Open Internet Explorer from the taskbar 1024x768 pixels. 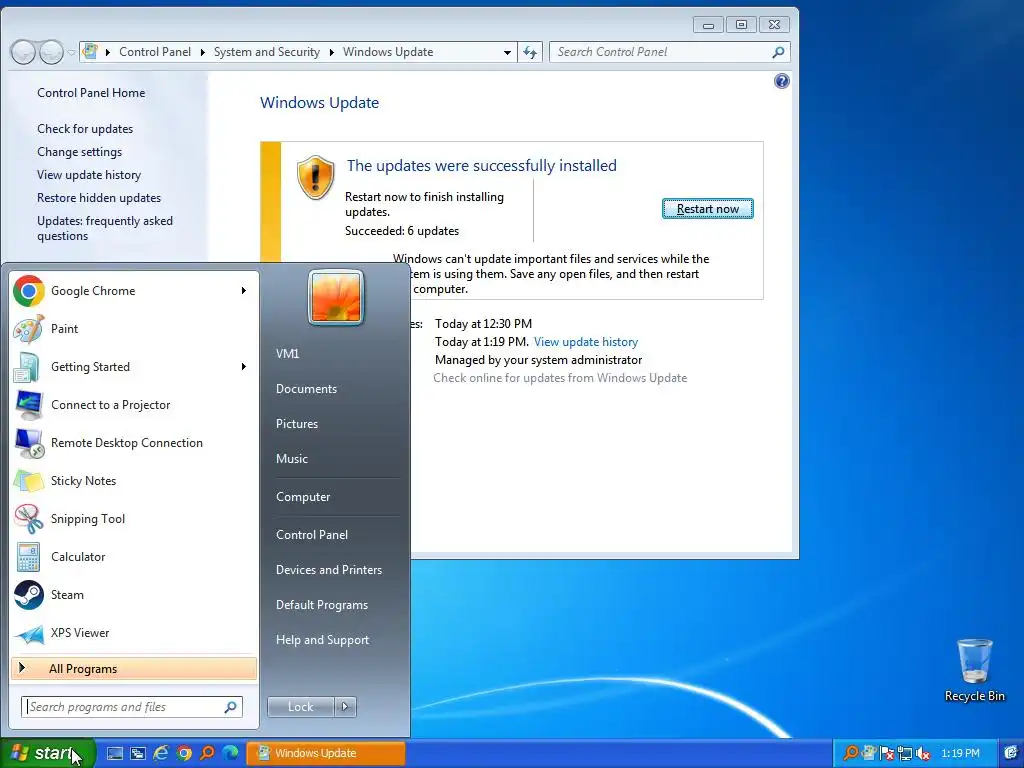(161, 753)
